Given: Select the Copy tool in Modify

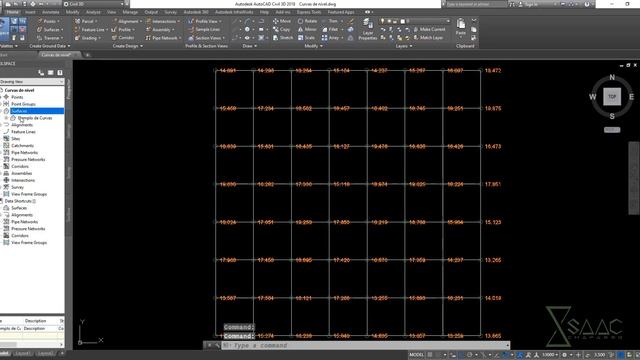Looking at the screenshot, I should (x=282, y=30).
